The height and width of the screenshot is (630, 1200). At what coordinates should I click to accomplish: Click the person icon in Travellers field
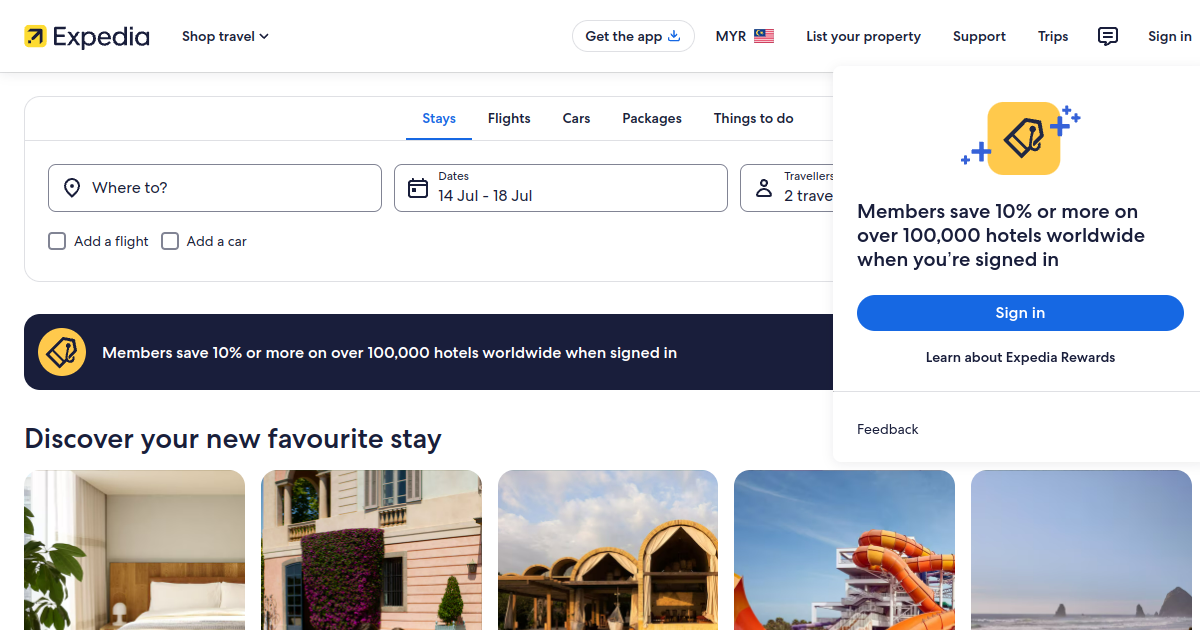click(x=764, y=188)
